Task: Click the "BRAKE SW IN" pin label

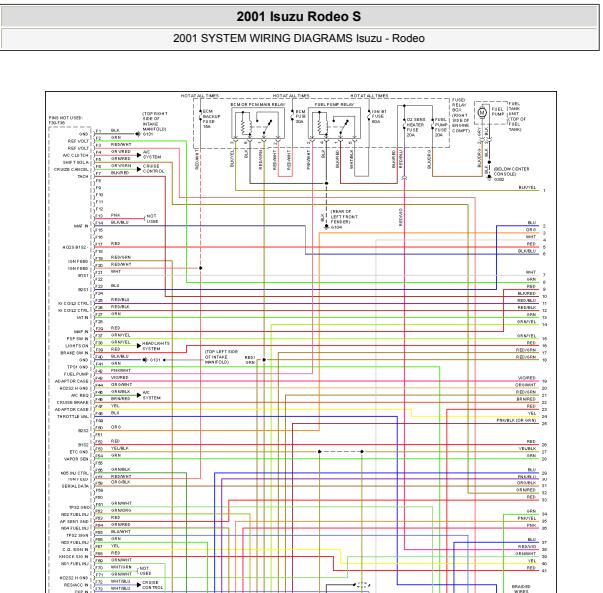Action: coord(74,353)
